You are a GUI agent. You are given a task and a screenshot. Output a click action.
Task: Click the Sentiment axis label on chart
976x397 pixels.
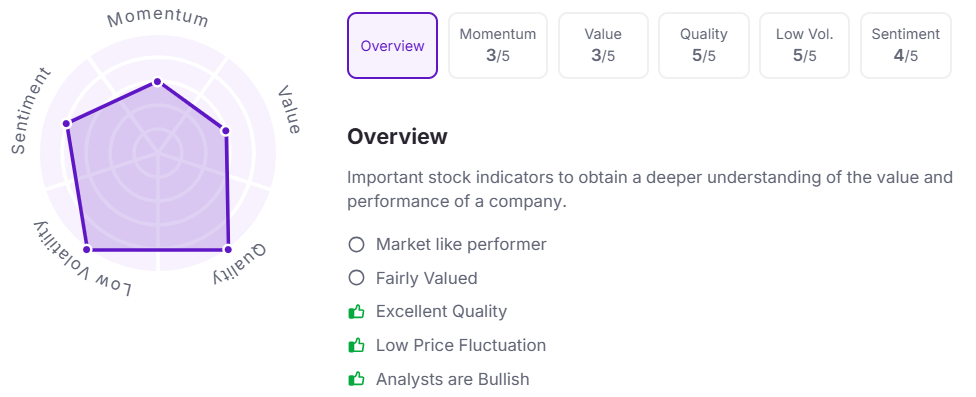30,111
